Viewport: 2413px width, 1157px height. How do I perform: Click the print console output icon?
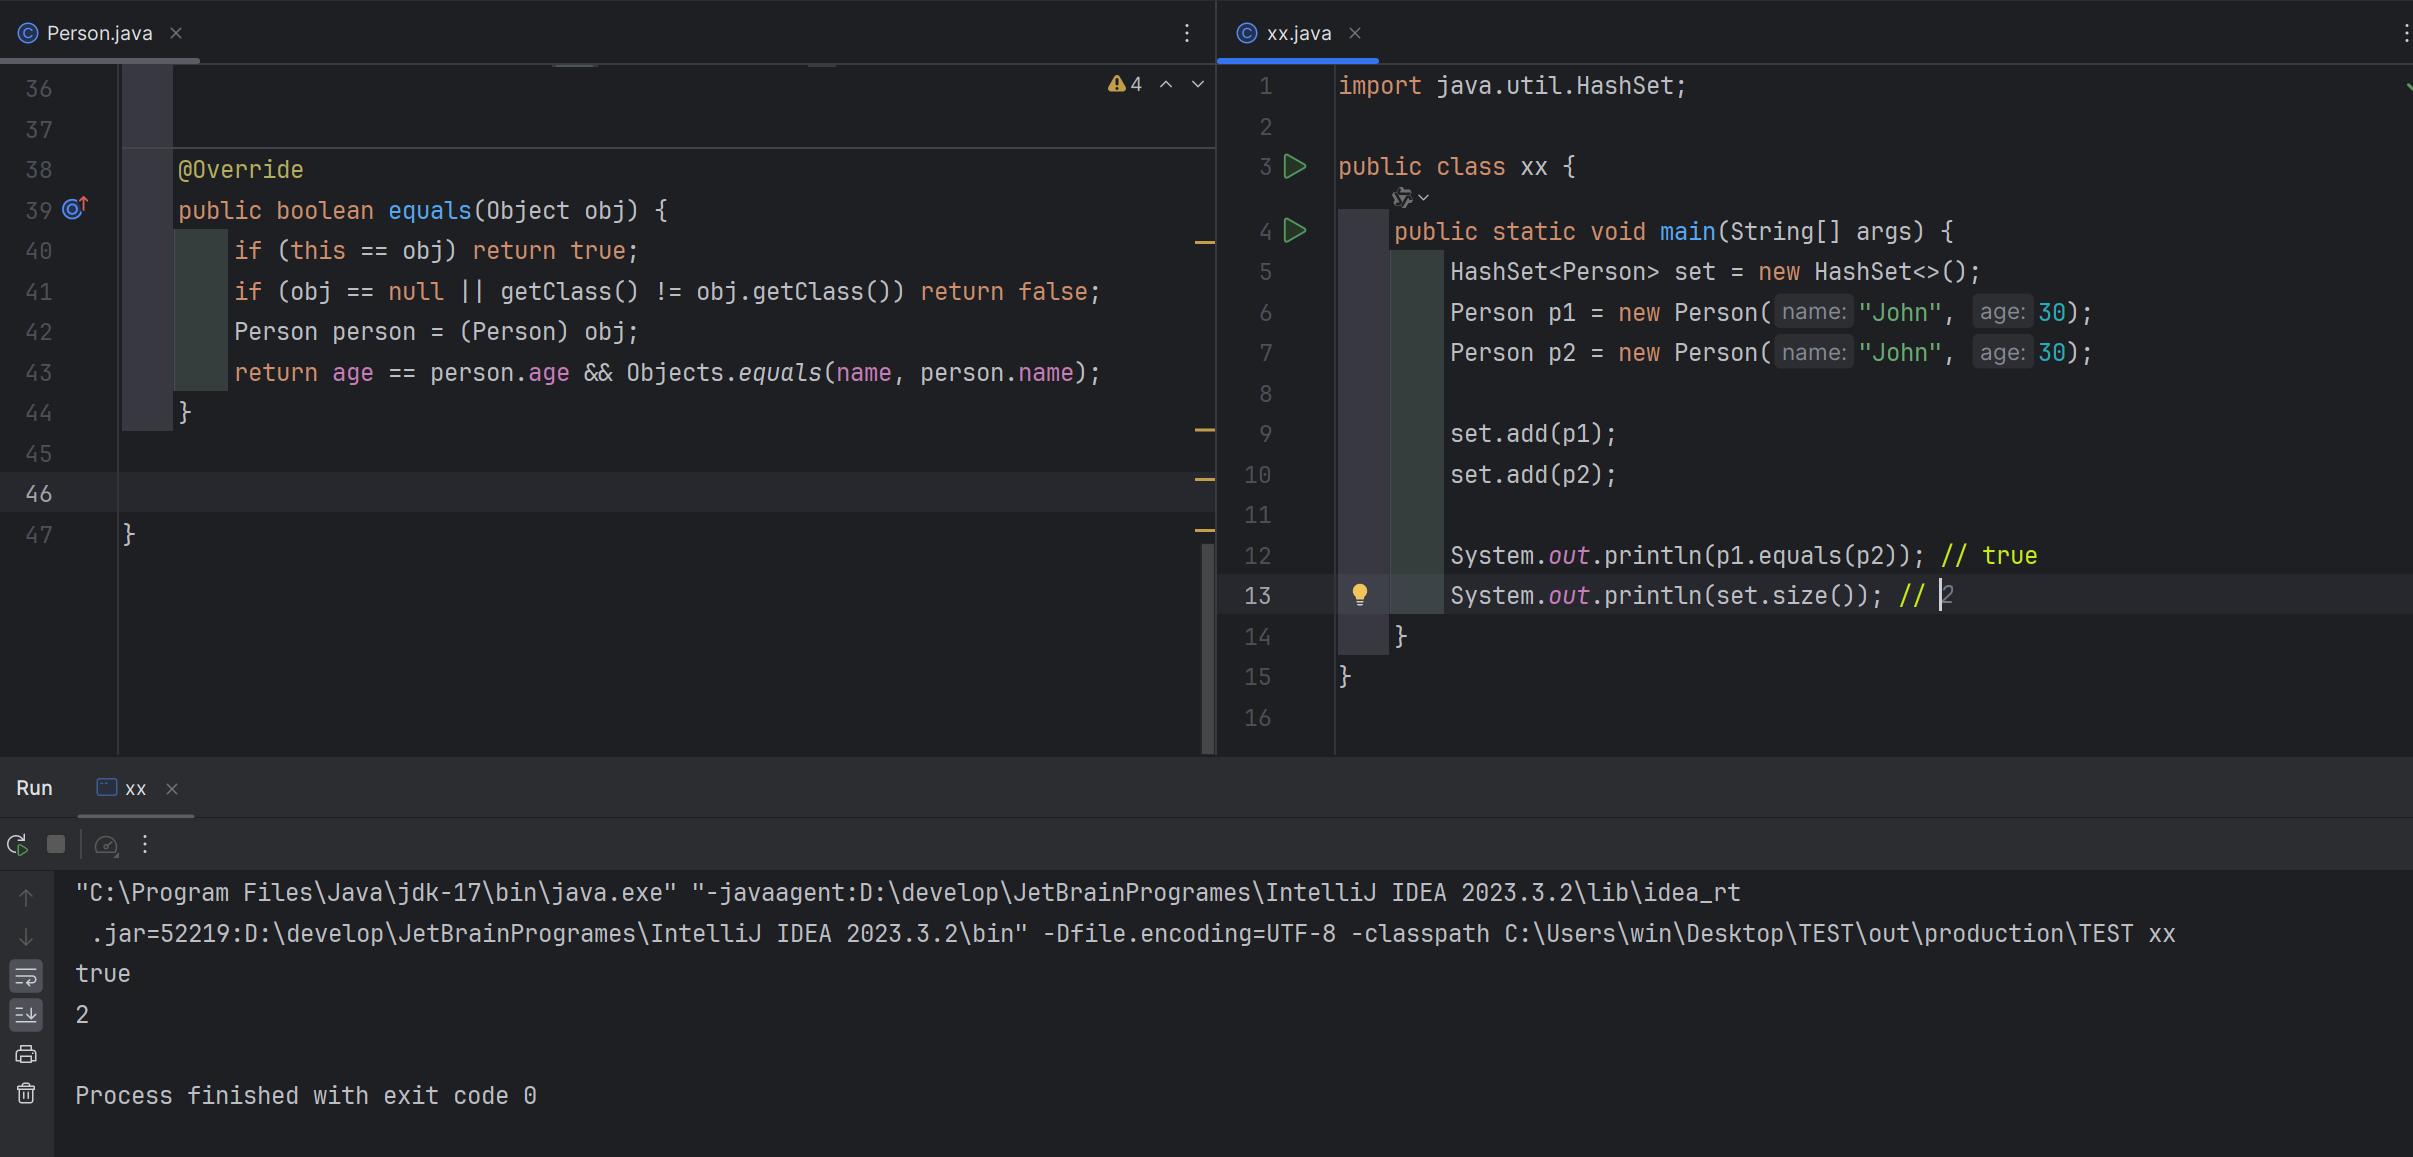click(26, 1054)
